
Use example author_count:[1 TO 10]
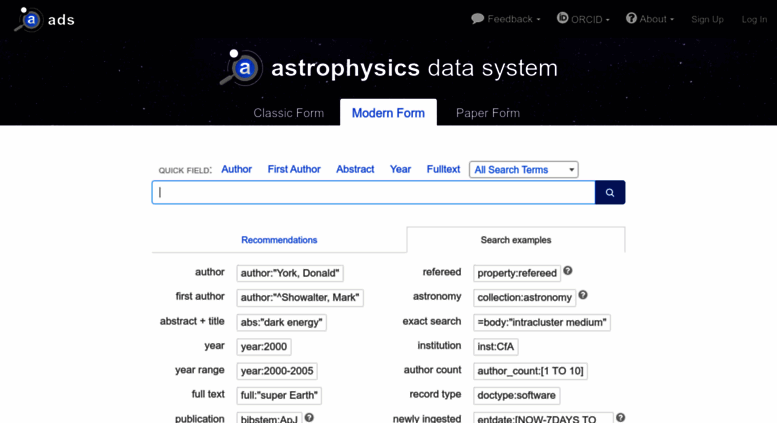(530, 371)
